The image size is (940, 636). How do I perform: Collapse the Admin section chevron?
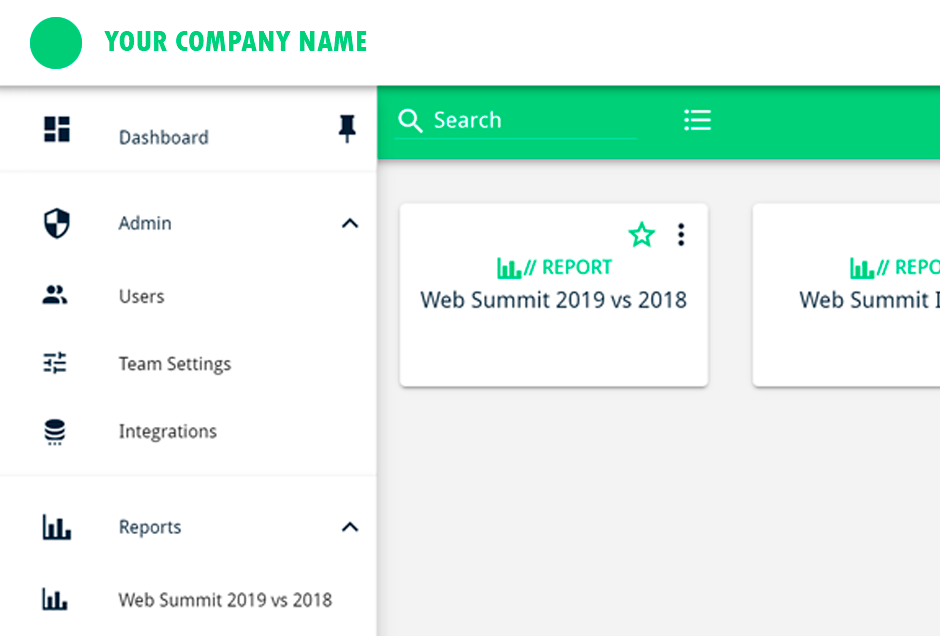point(350,224)
